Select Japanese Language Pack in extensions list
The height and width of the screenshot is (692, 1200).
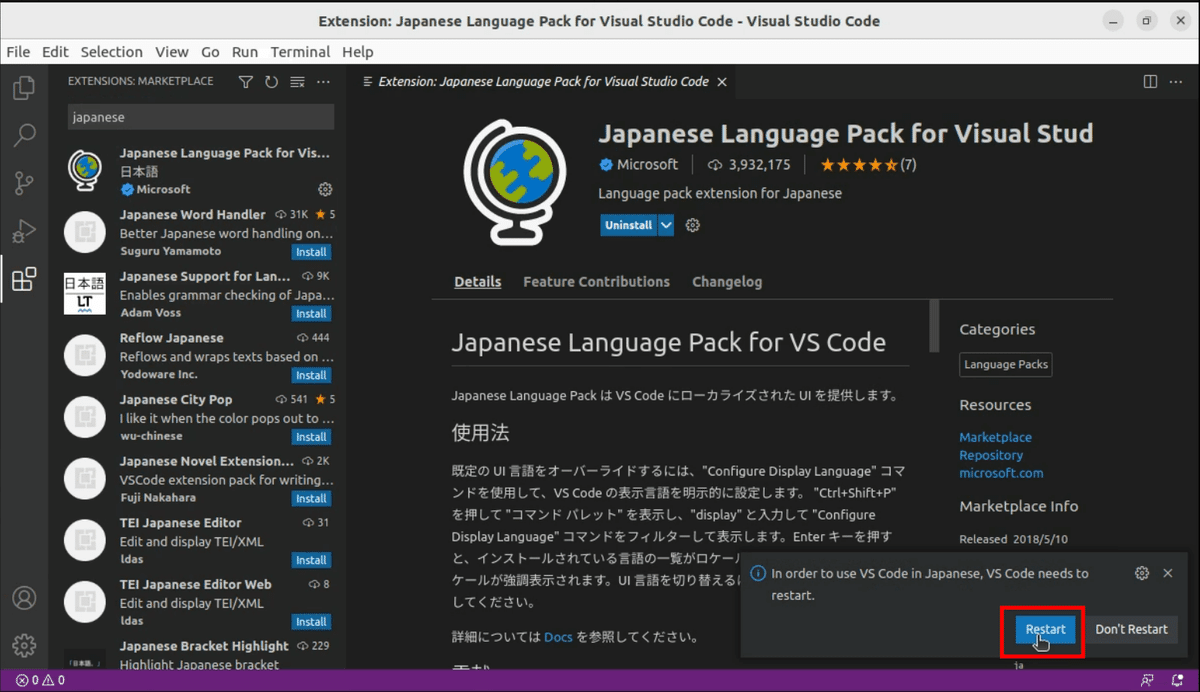198,171
